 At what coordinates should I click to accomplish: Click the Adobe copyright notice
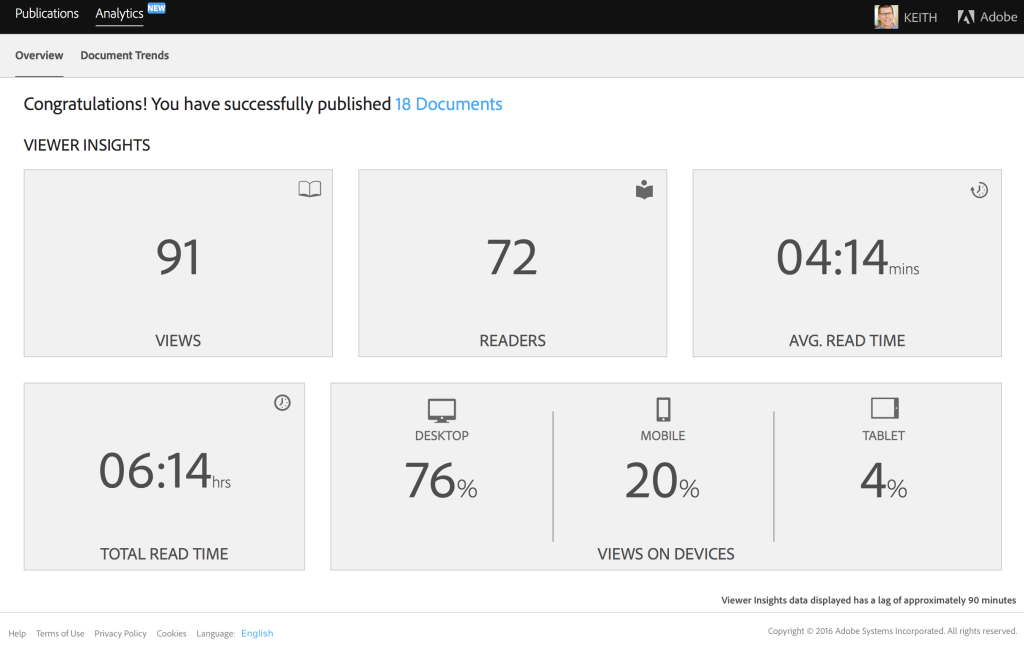coord(892,631)
